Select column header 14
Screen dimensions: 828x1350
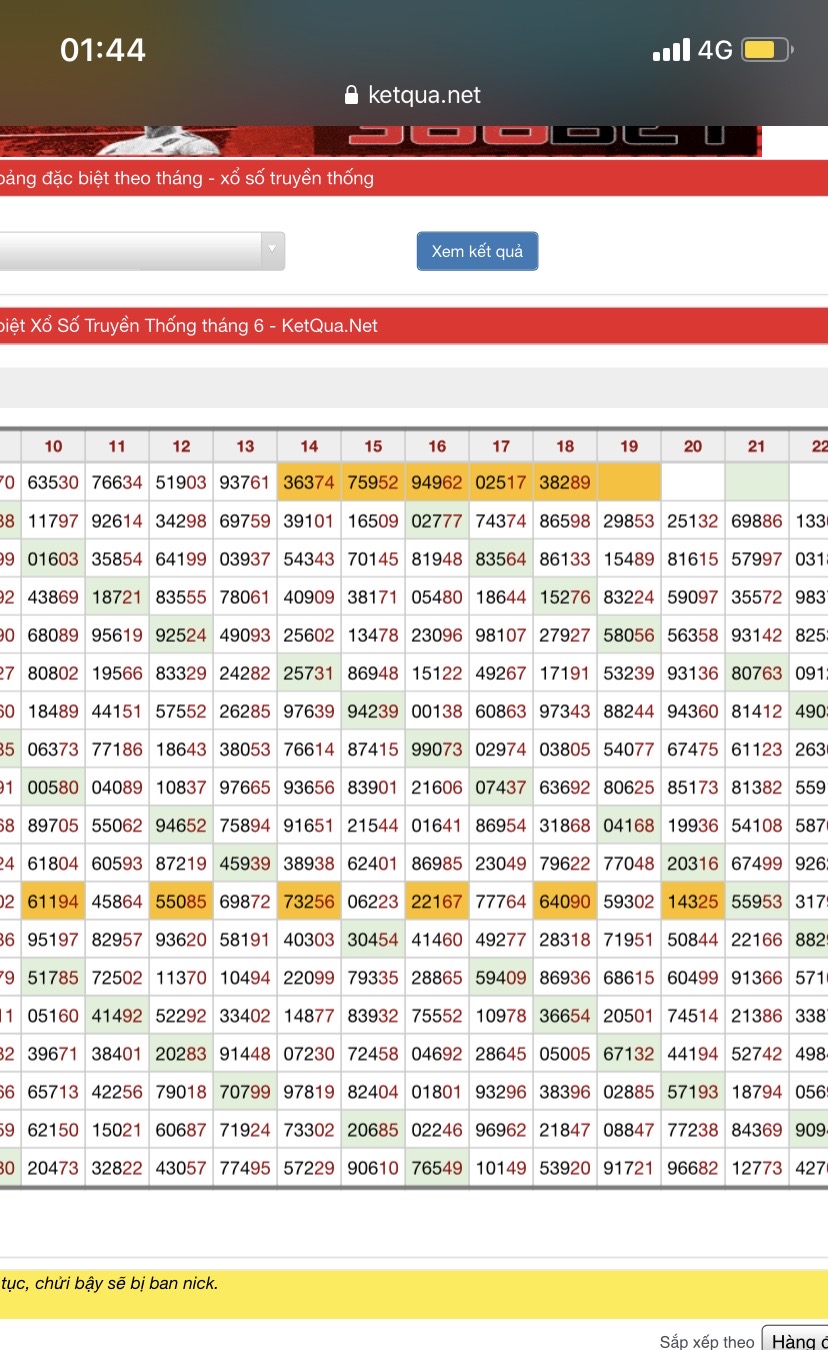(309, 446)
